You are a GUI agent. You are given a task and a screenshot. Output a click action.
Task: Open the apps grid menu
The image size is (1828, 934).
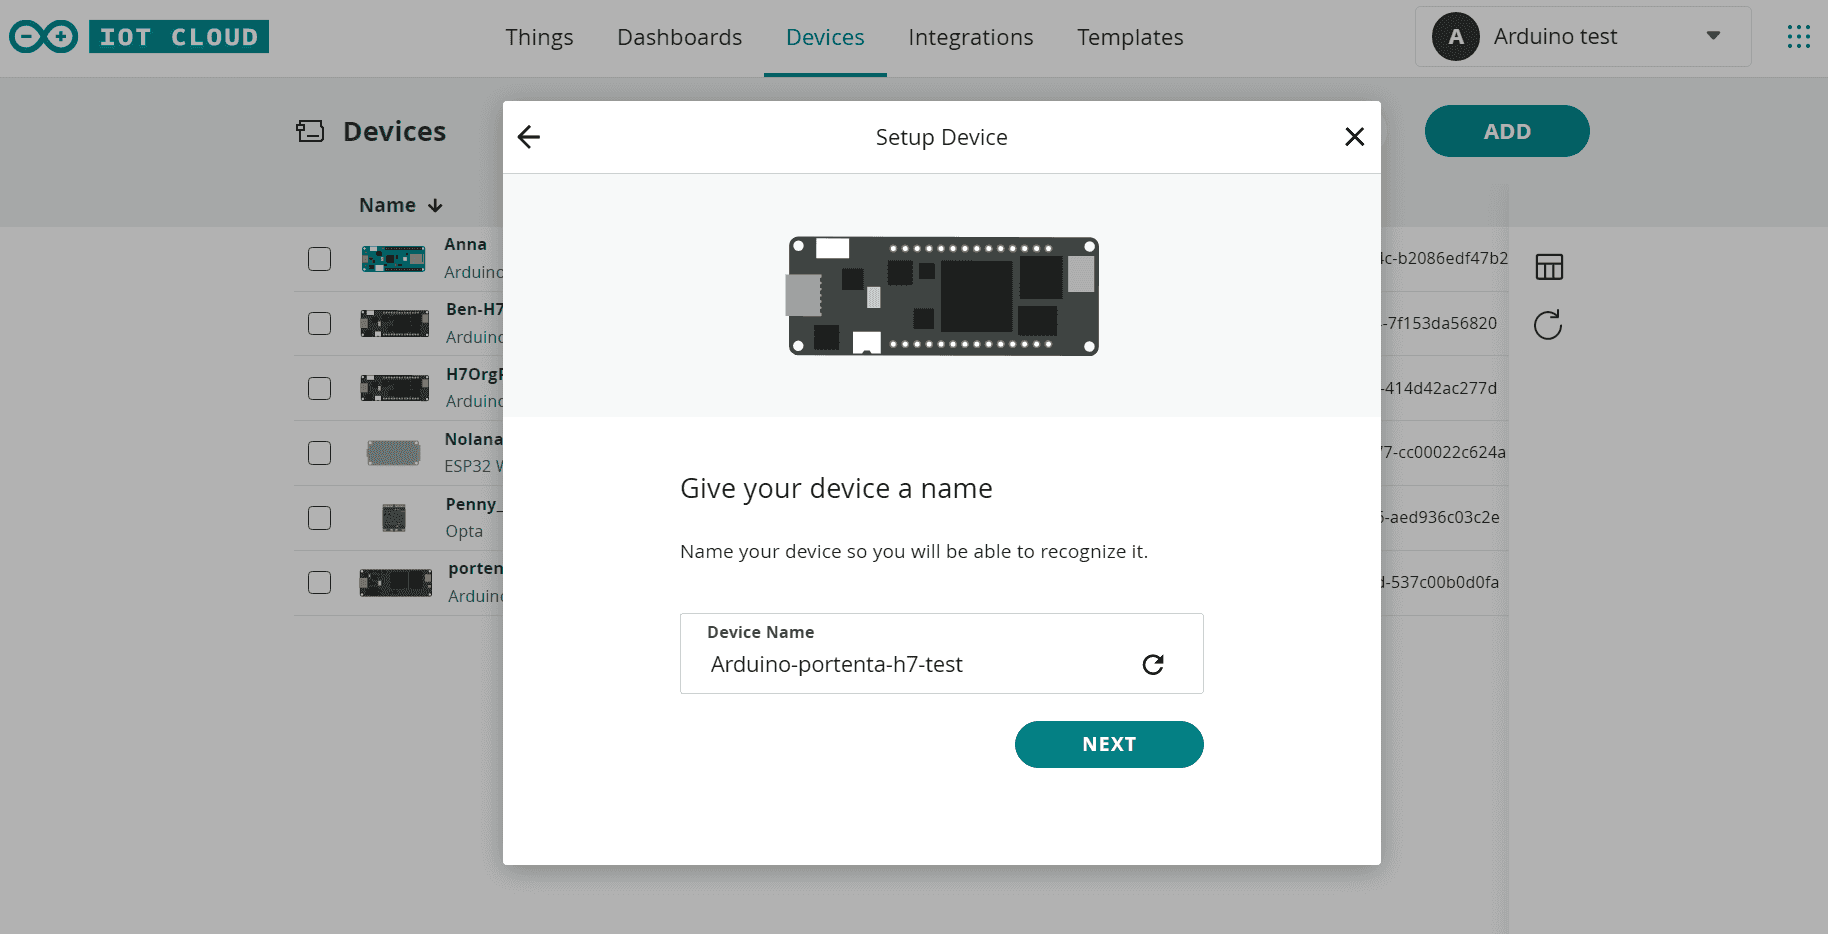click(x=1798, y=37)
